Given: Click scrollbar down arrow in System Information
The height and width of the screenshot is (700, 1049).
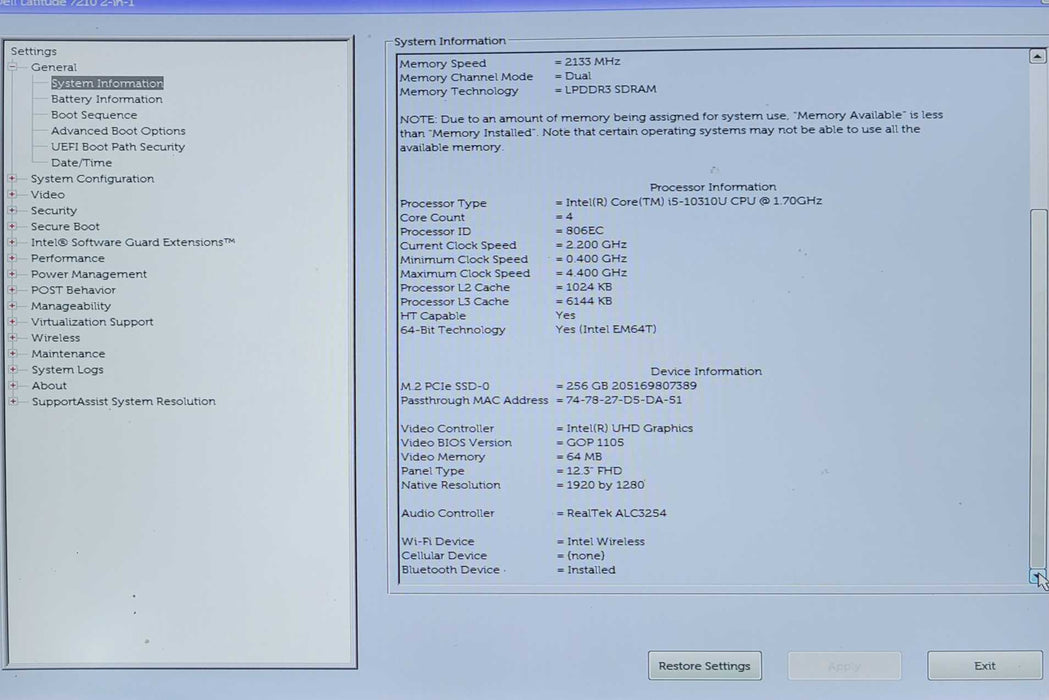Looking at the screenshot, I should [1037, 576].
